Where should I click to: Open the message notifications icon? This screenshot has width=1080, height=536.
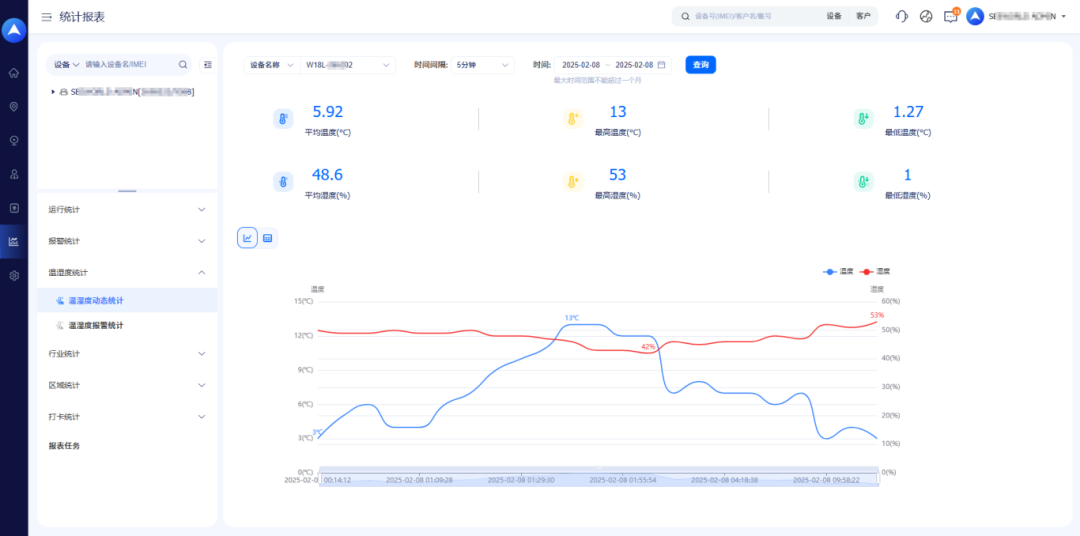950,16
